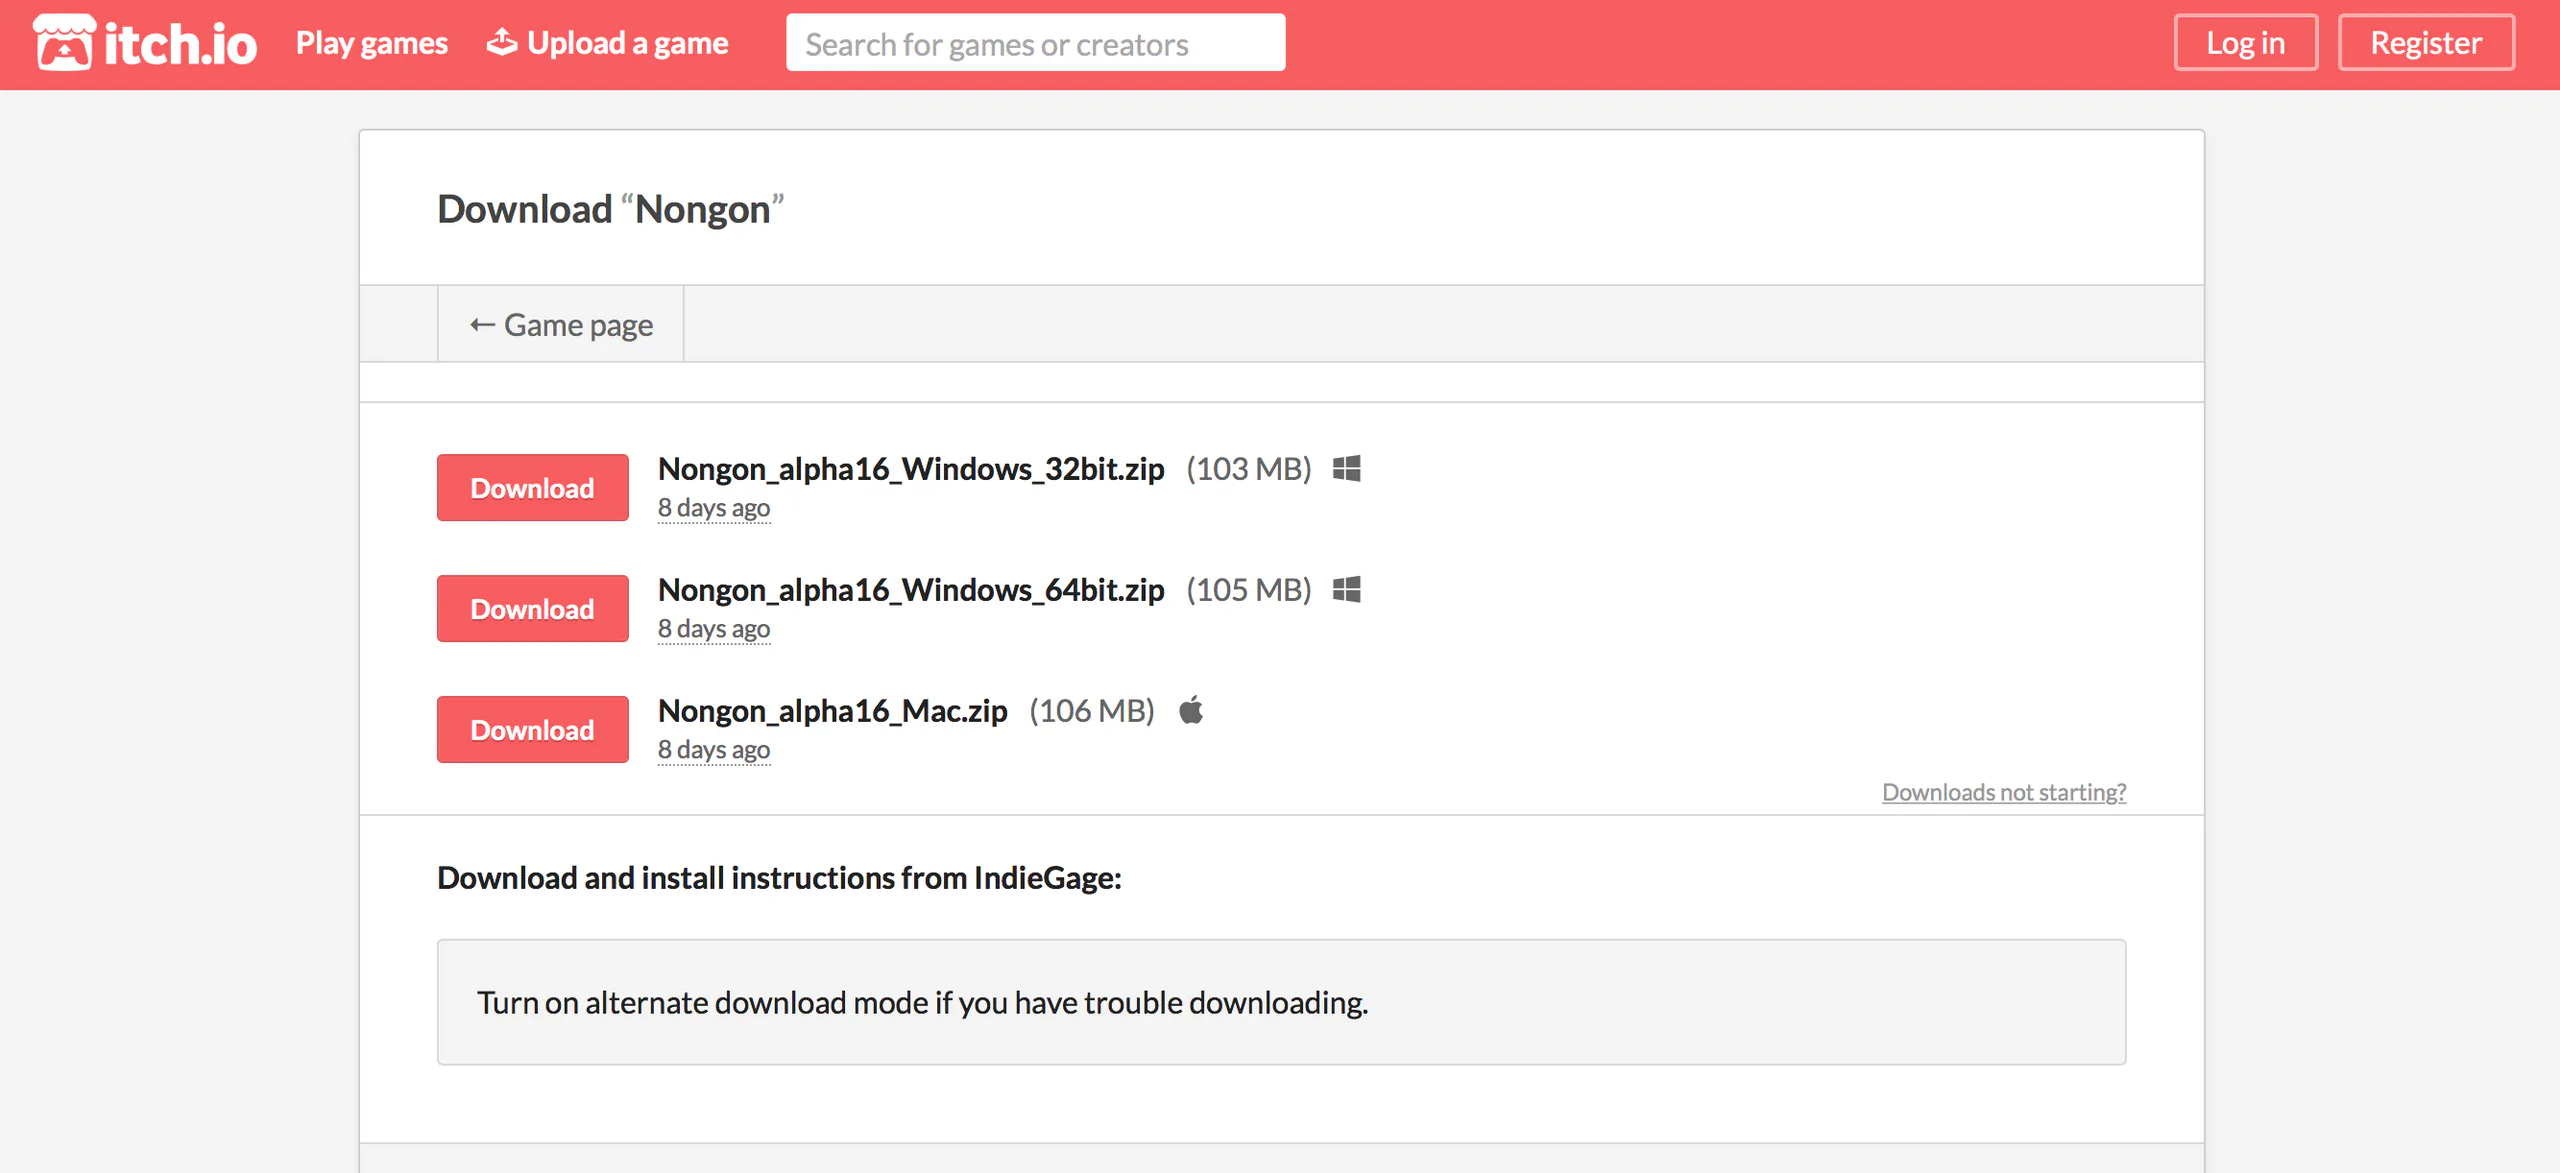
Task: Download Nongon_alpha16_Windows_32bit.zip
Action: click(x=532, y=488)
